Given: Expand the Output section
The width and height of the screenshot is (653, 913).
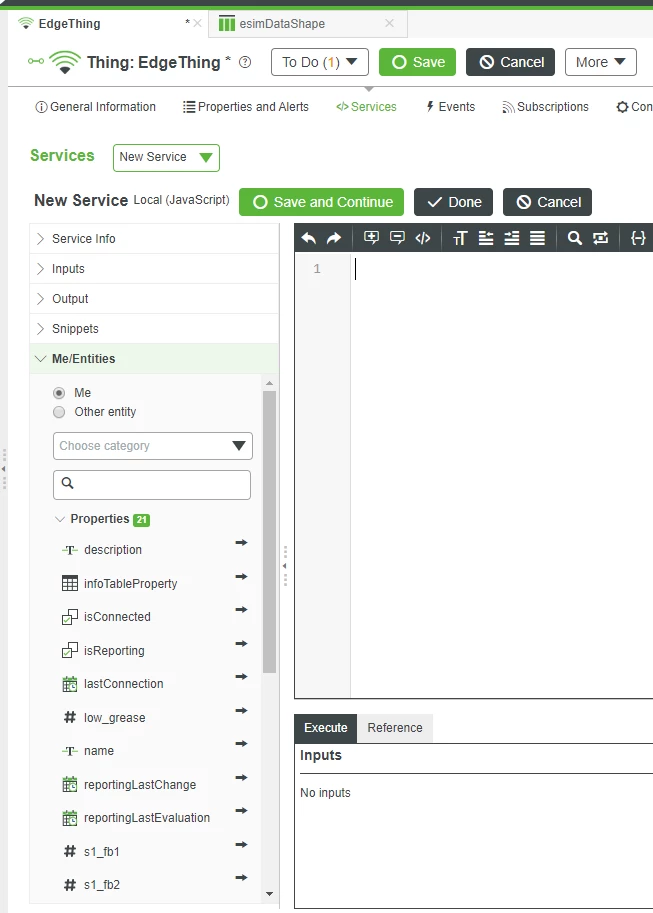Looking at the screenshot, I should coord(154,299).
